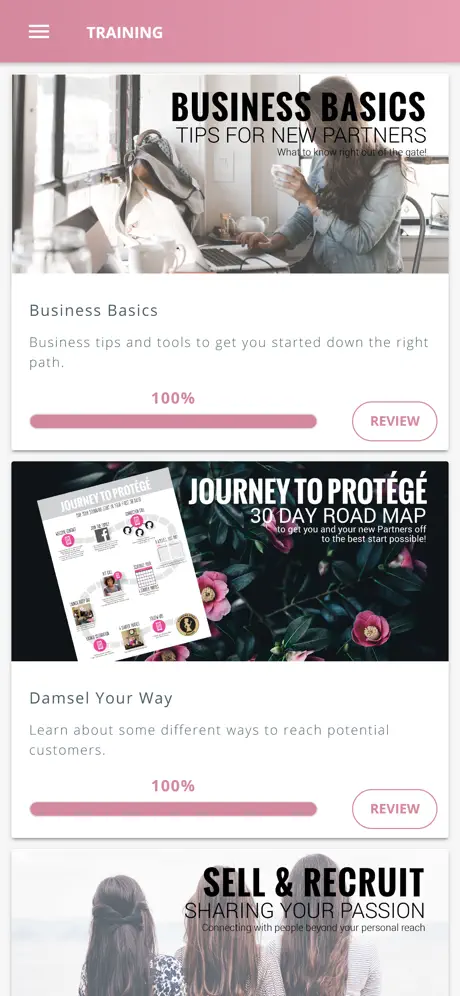Open the Sell & Recruit banner image

coord(230,922)
